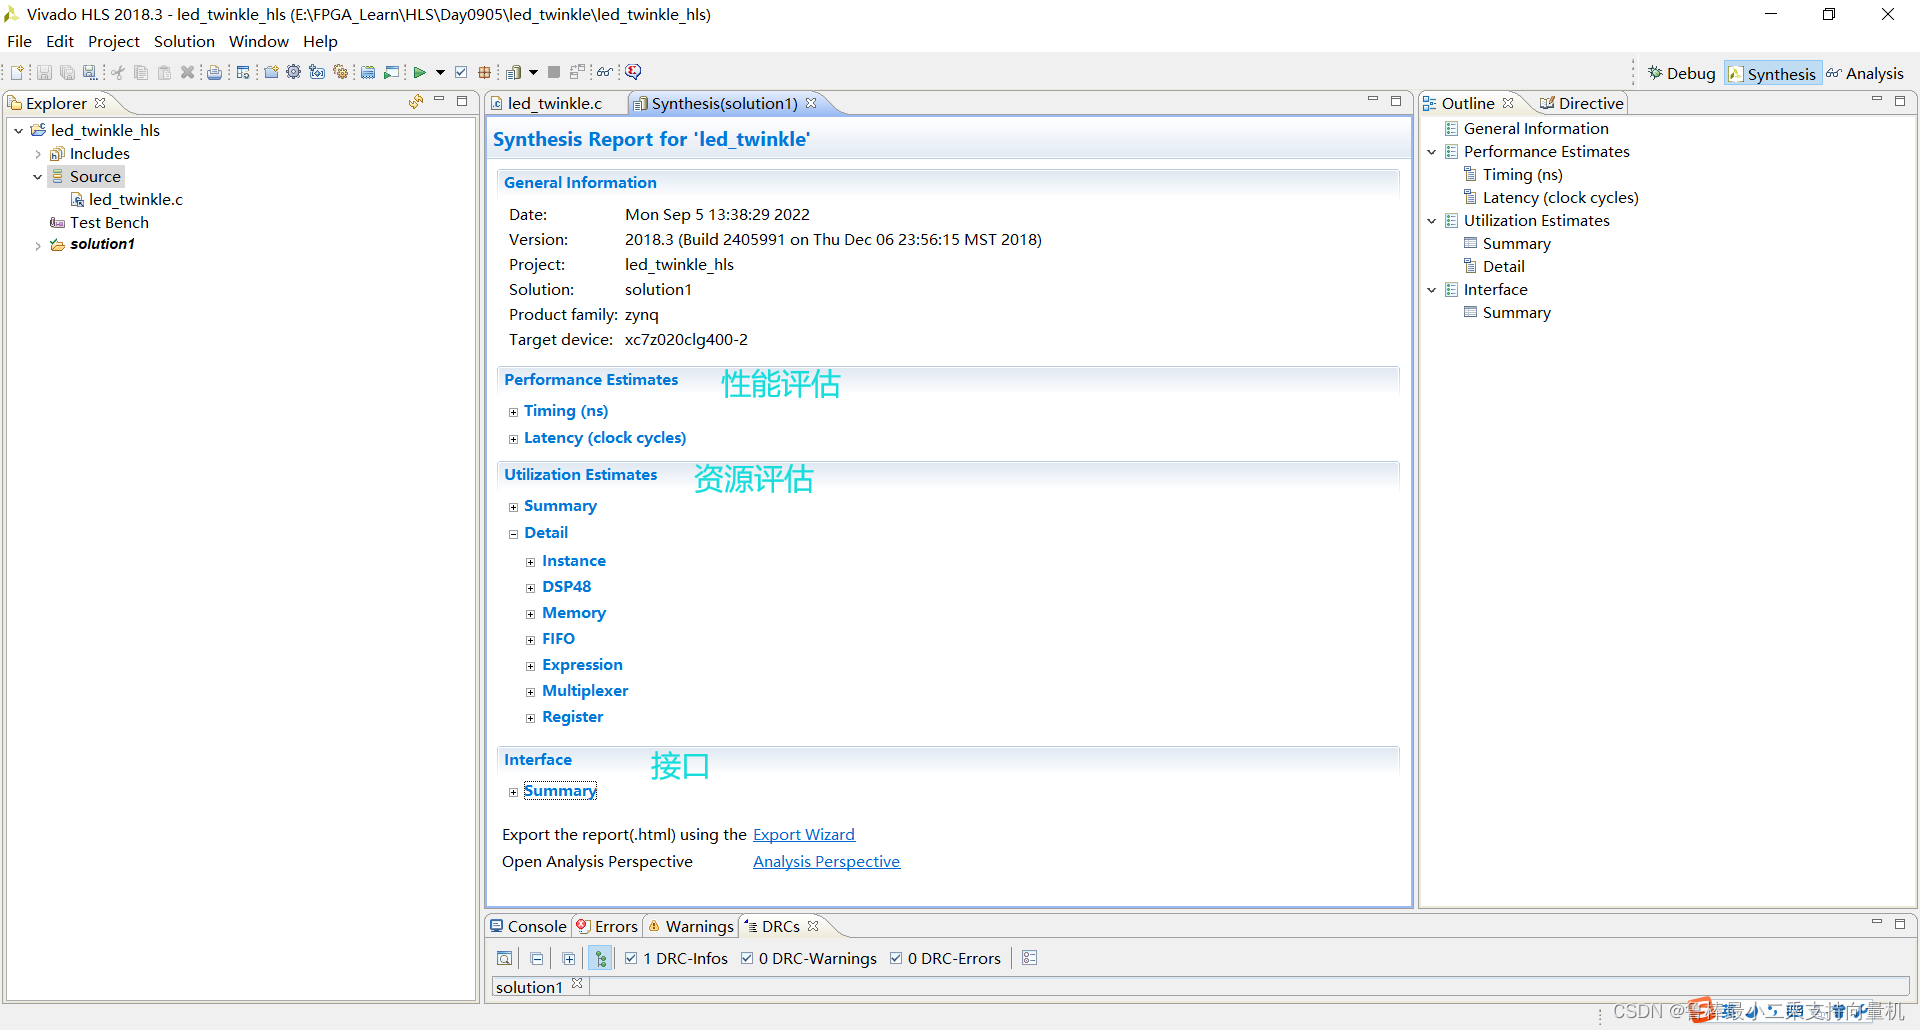Collapse all DRC entries icon

536,958
